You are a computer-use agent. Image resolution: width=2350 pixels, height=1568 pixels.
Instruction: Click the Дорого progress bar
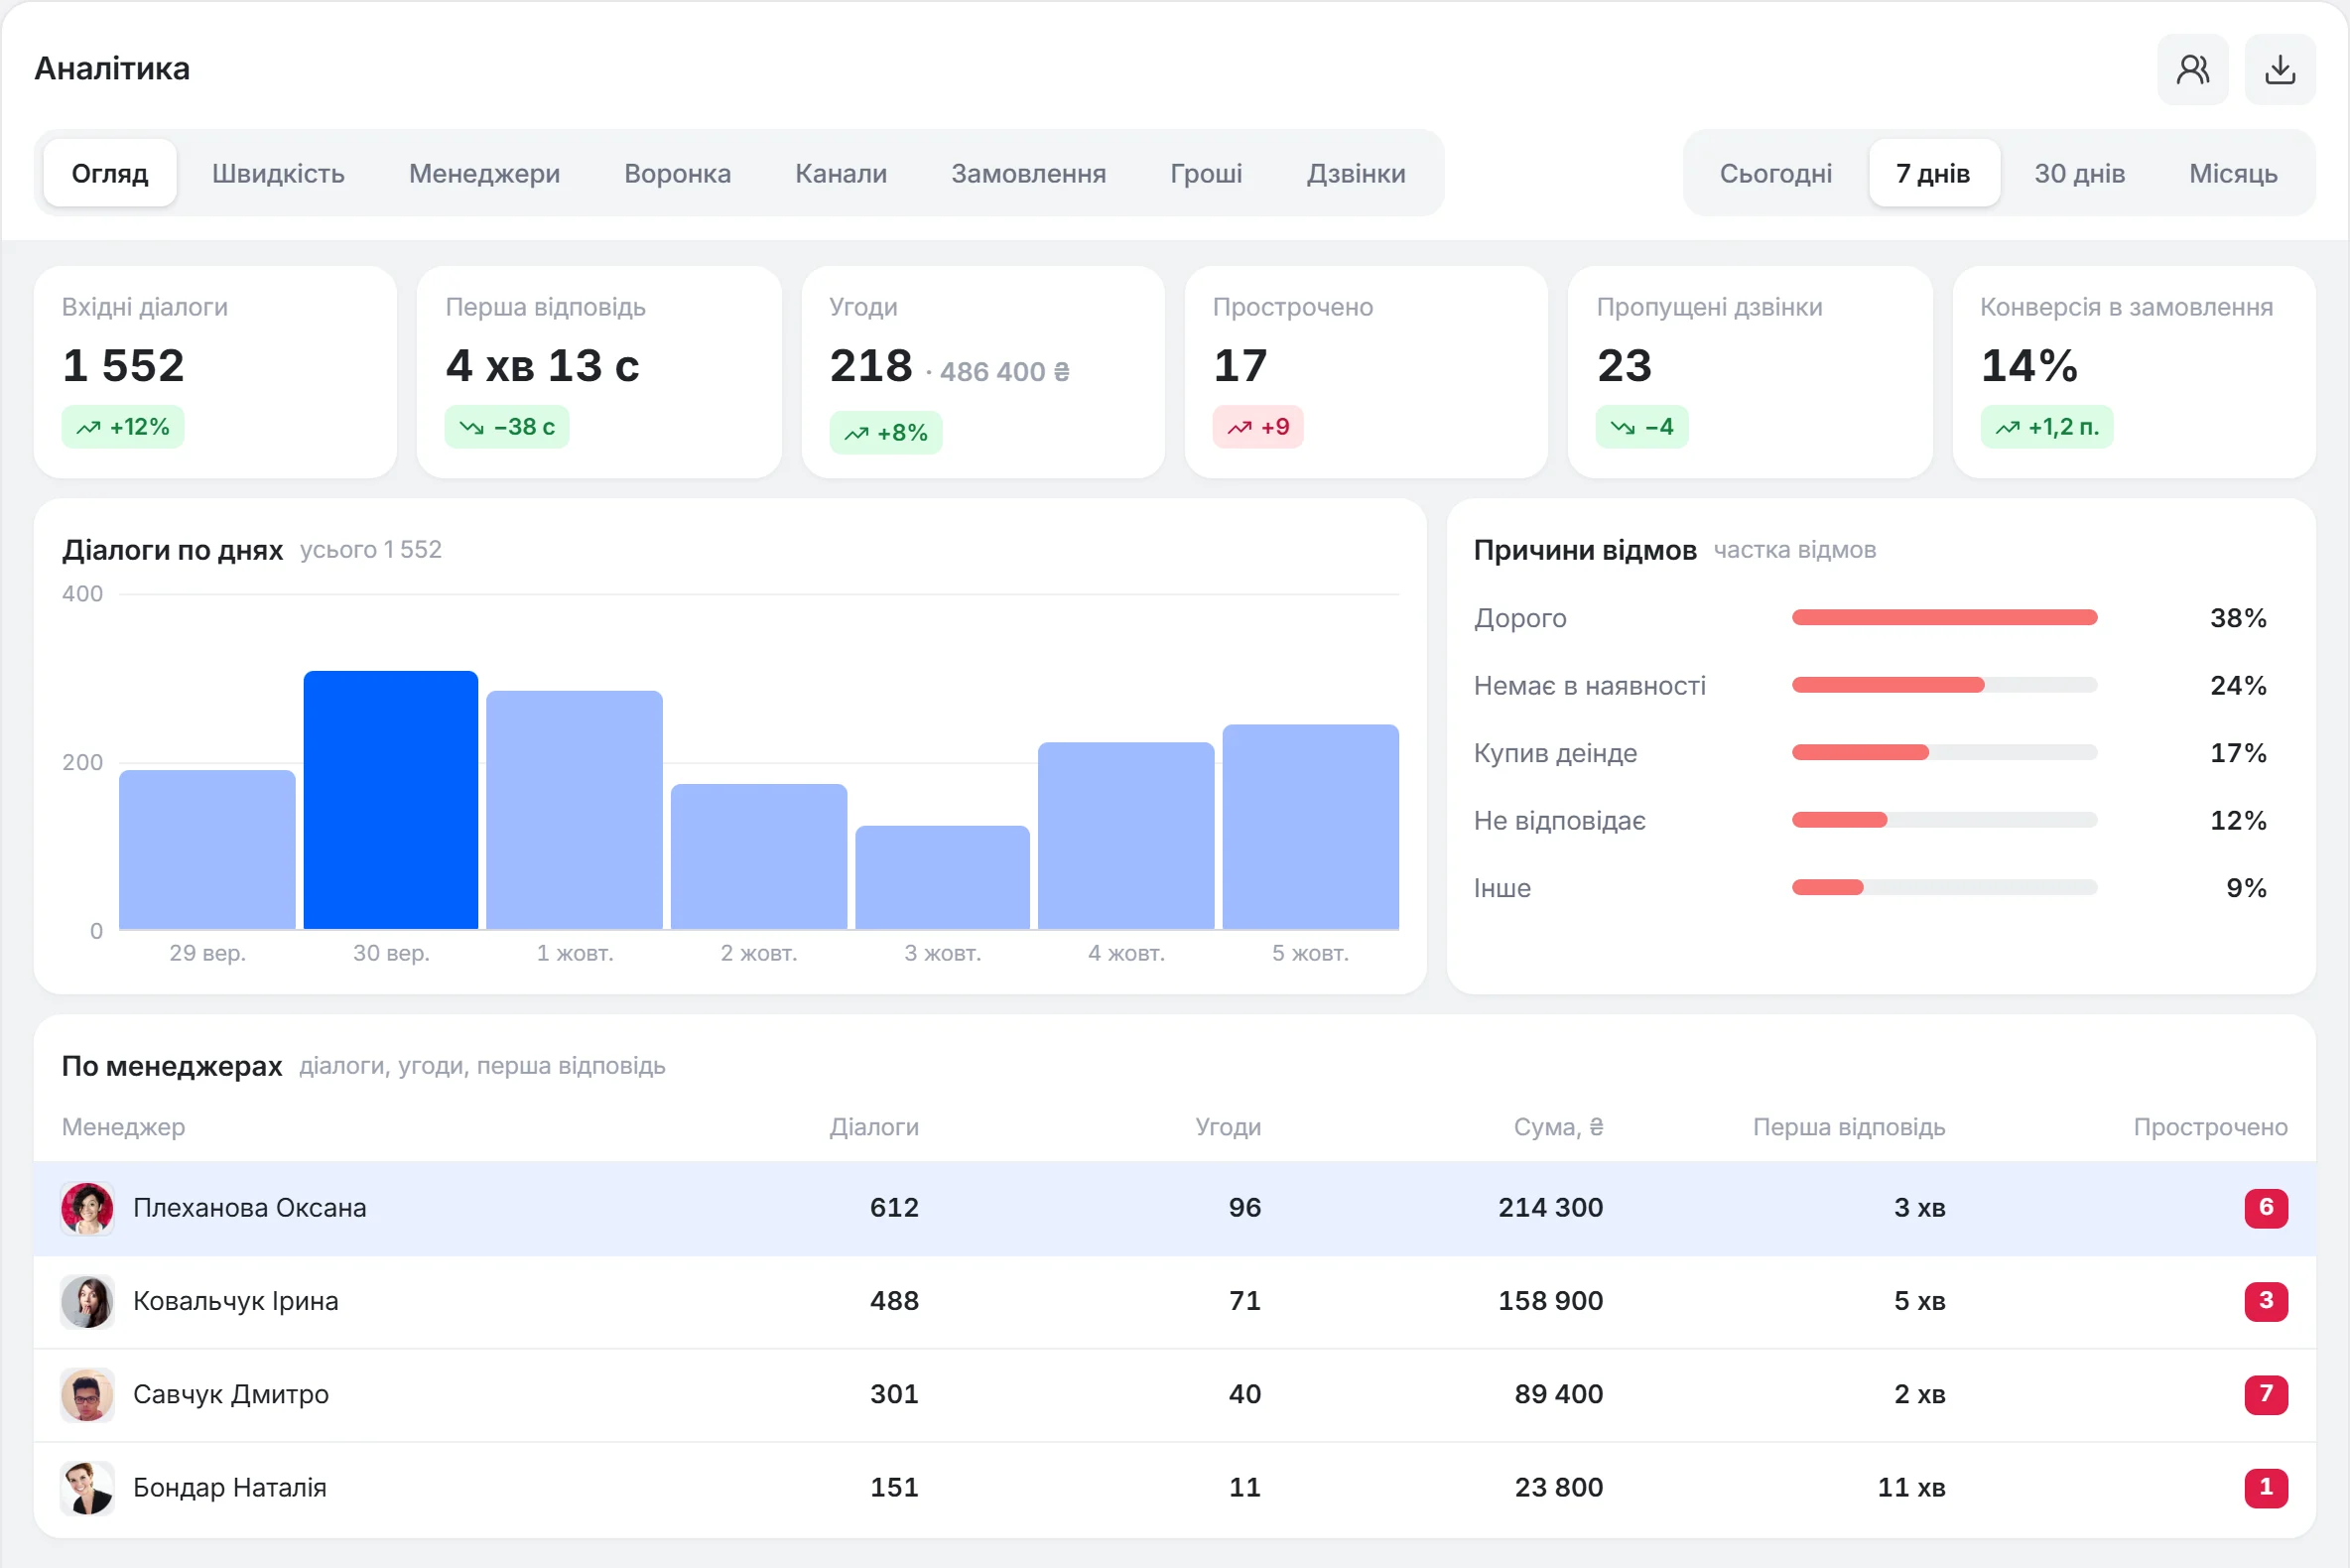(1944, 618)
